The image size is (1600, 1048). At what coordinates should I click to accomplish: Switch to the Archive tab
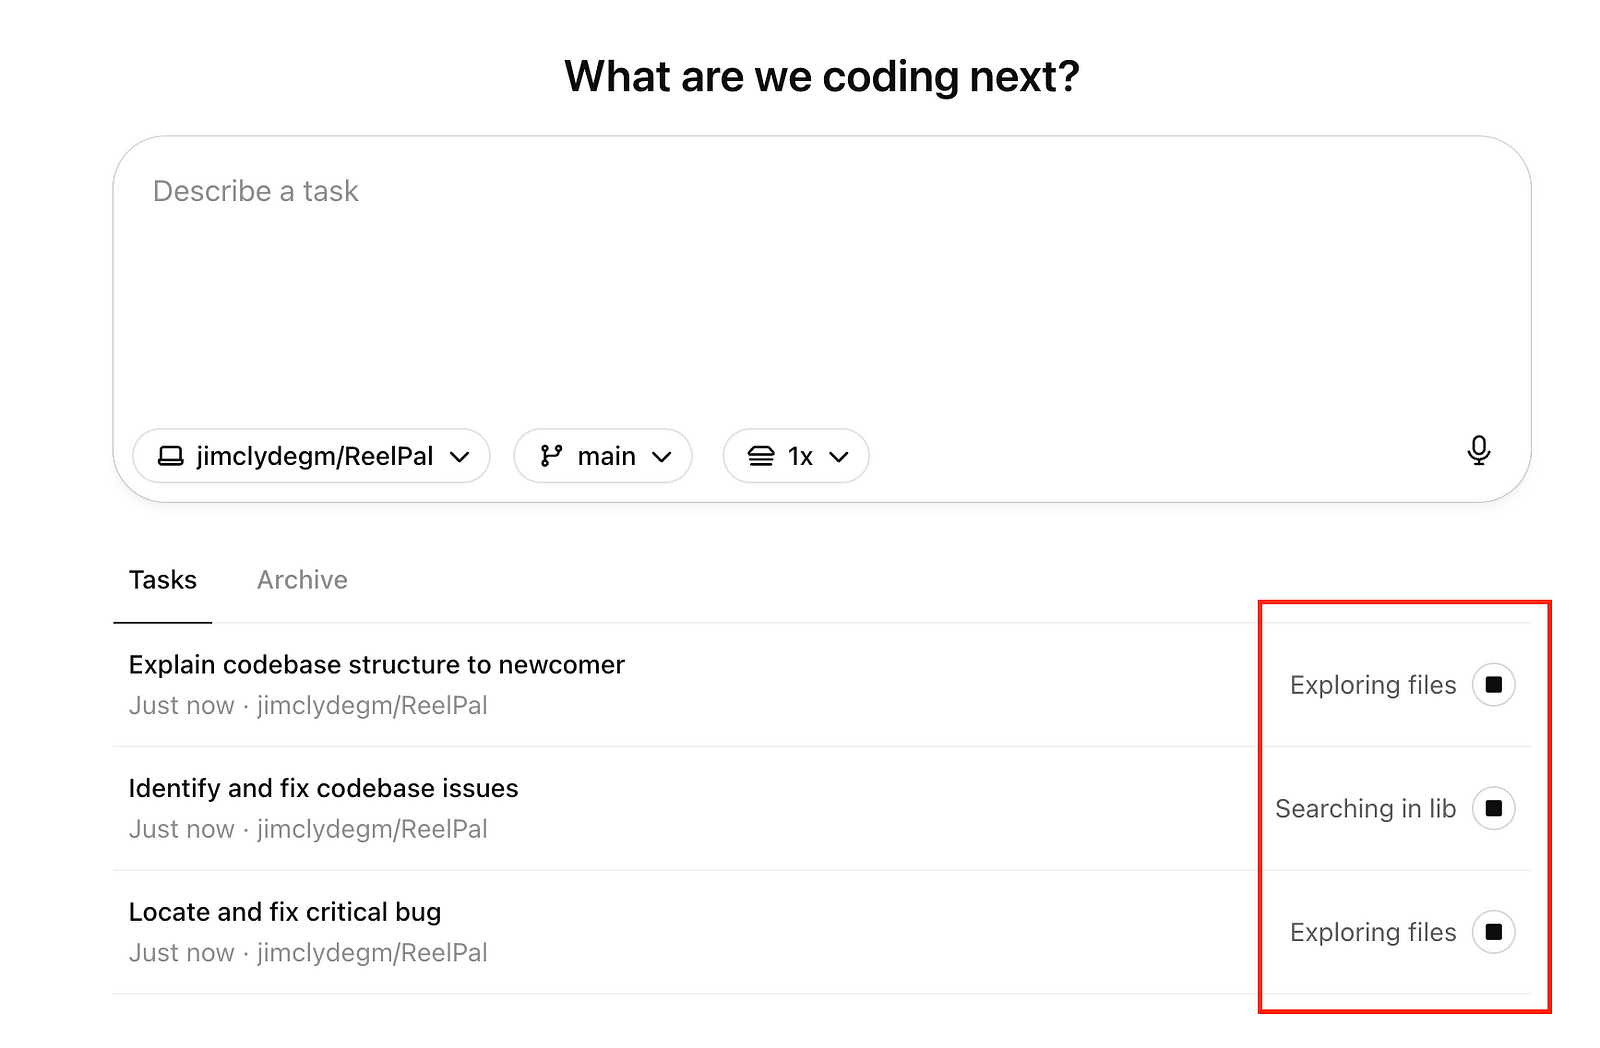pos(302,580)
